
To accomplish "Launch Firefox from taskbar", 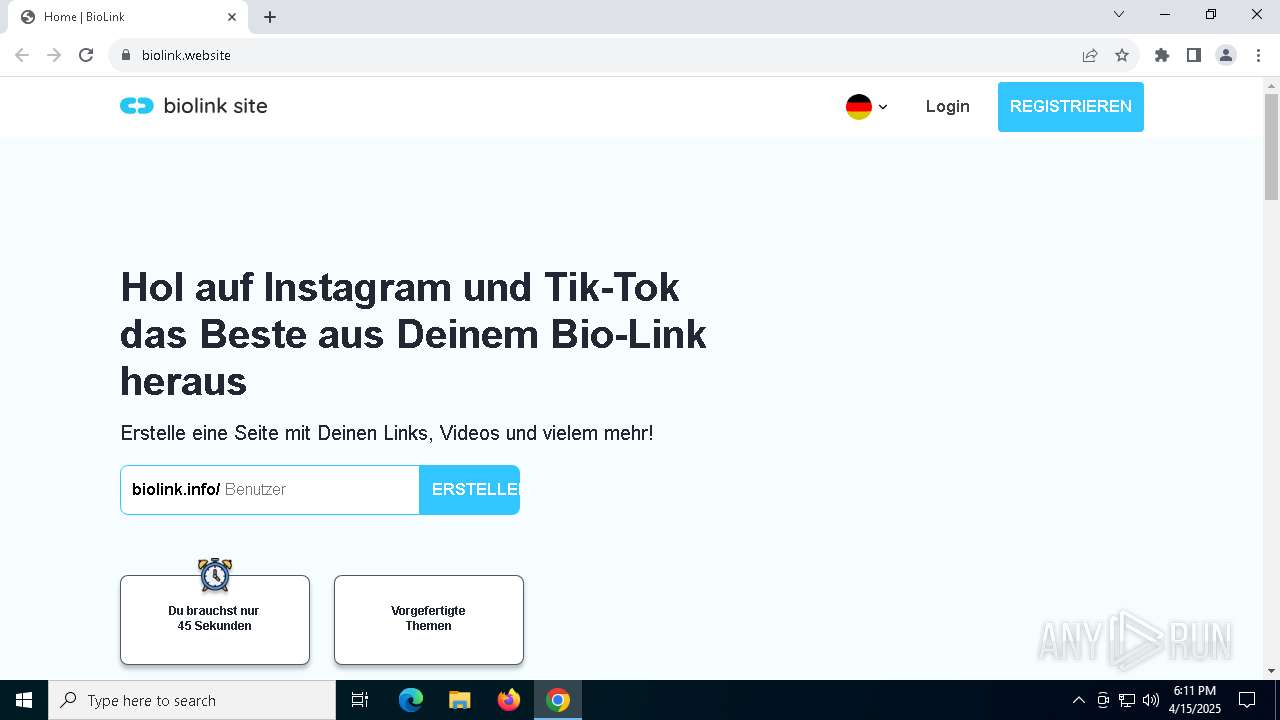I will pos(509,700).
